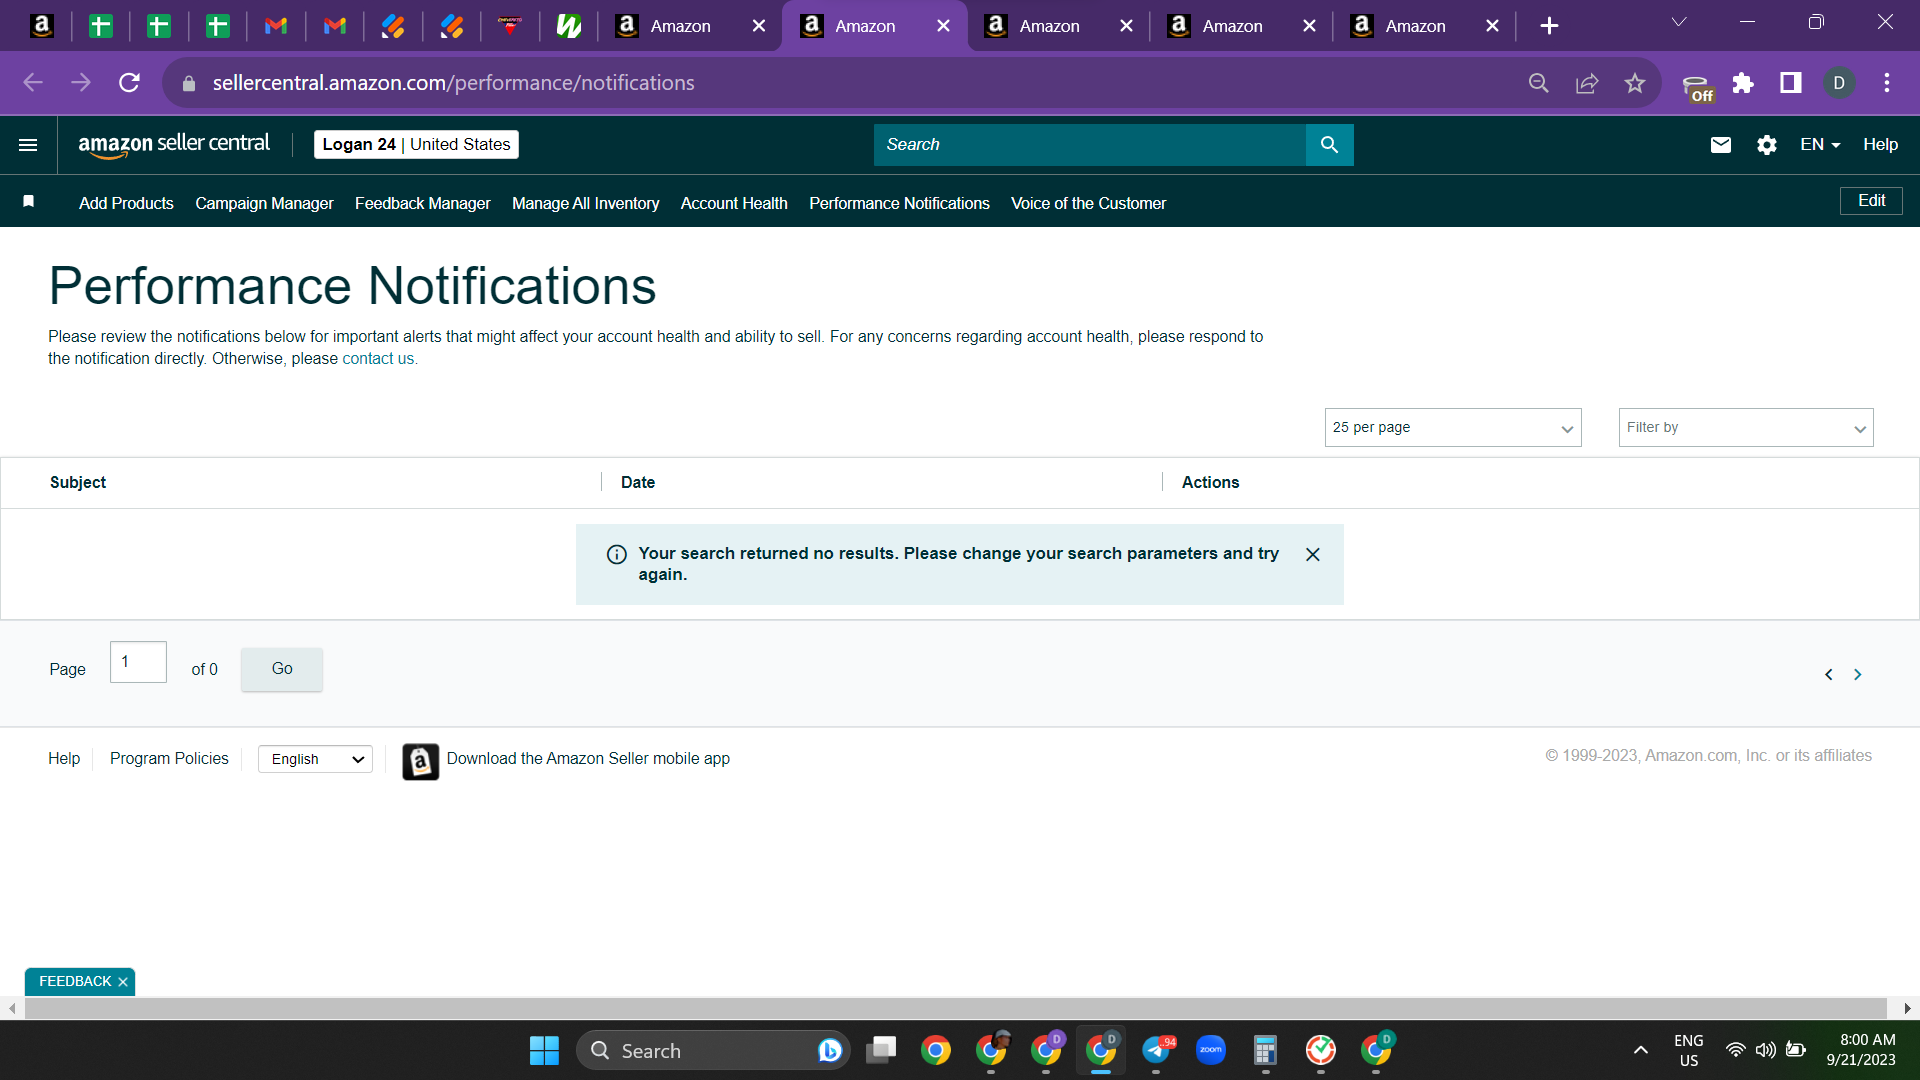Share this page from address bar

tap(1587, 83)
